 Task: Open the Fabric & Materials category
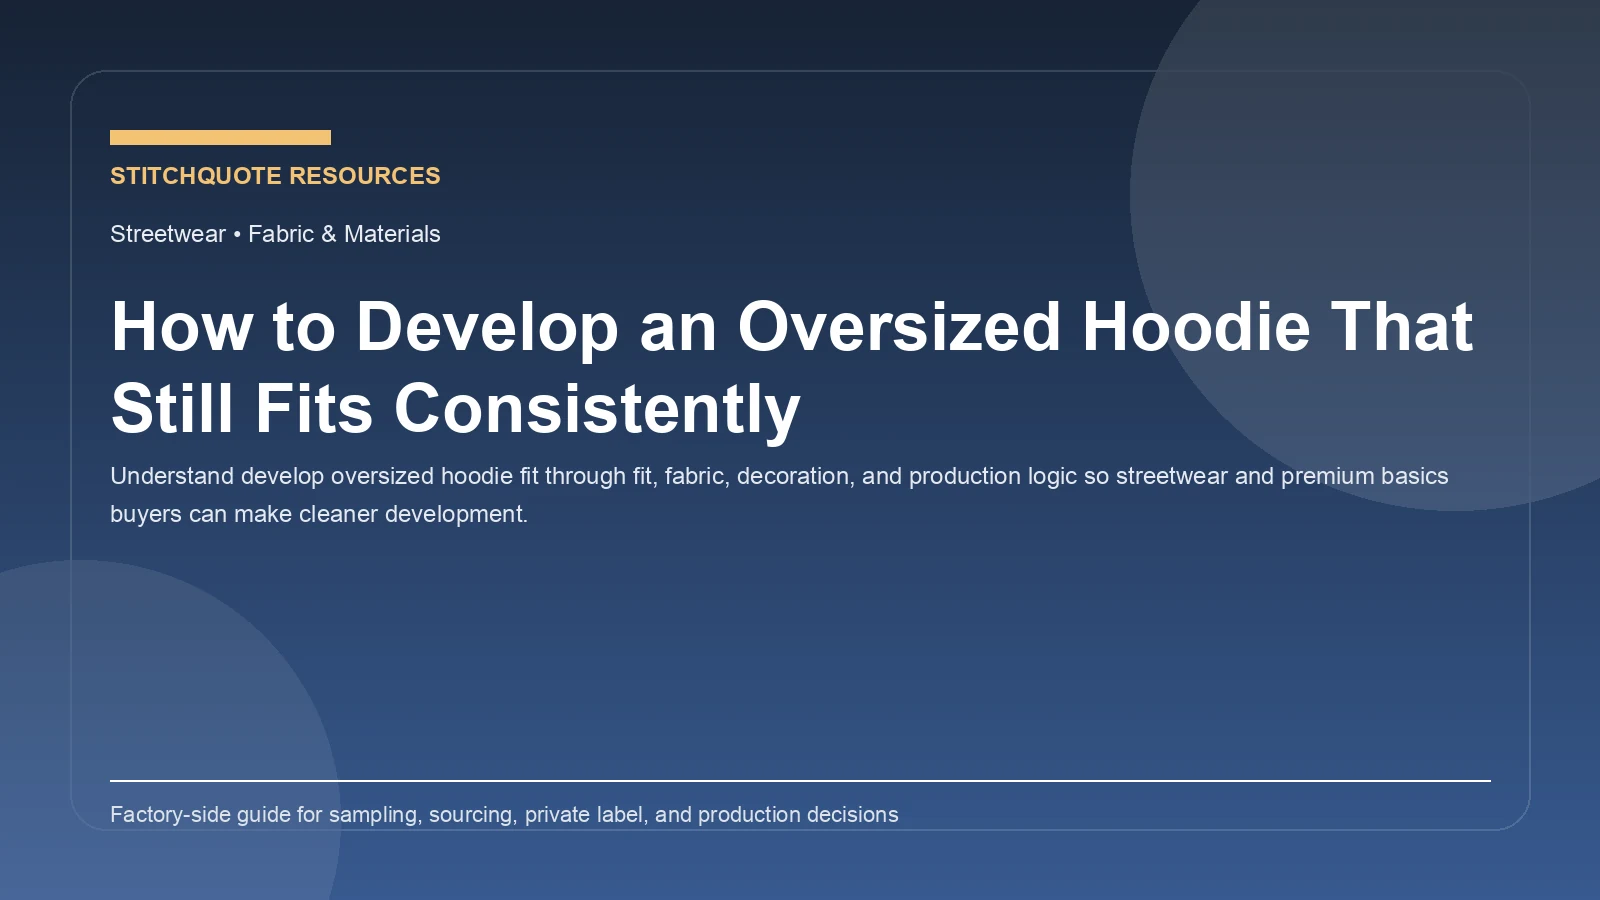click(343, 234)
